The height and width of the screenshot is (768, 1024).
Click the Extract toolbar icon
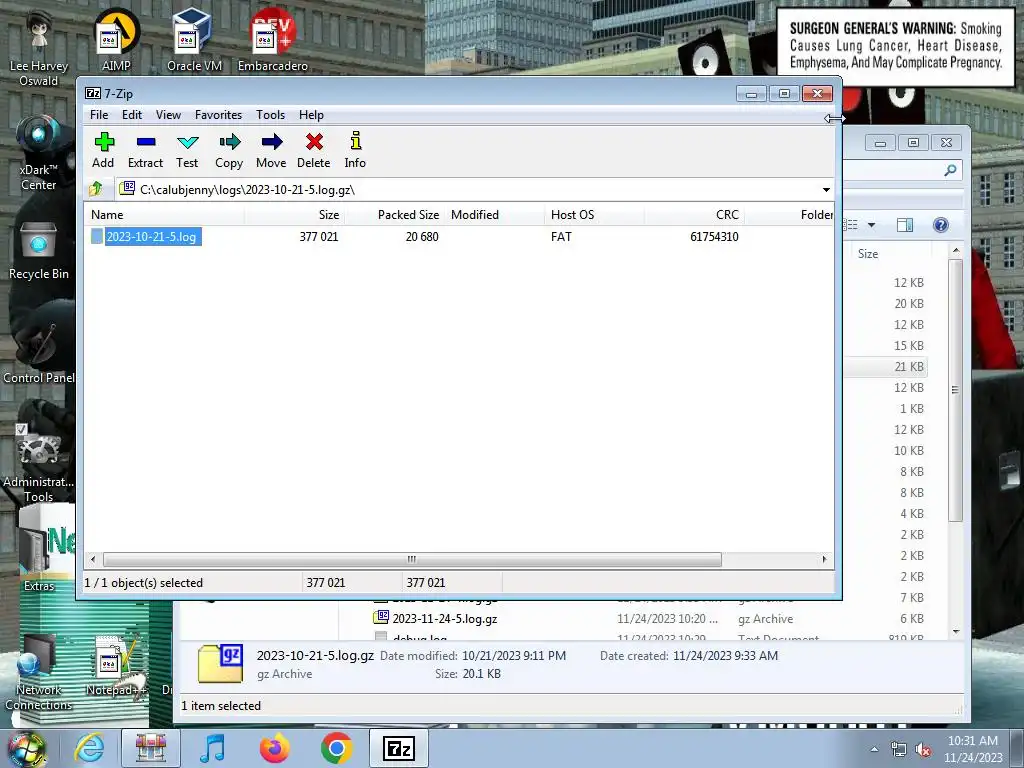[145, 150]
